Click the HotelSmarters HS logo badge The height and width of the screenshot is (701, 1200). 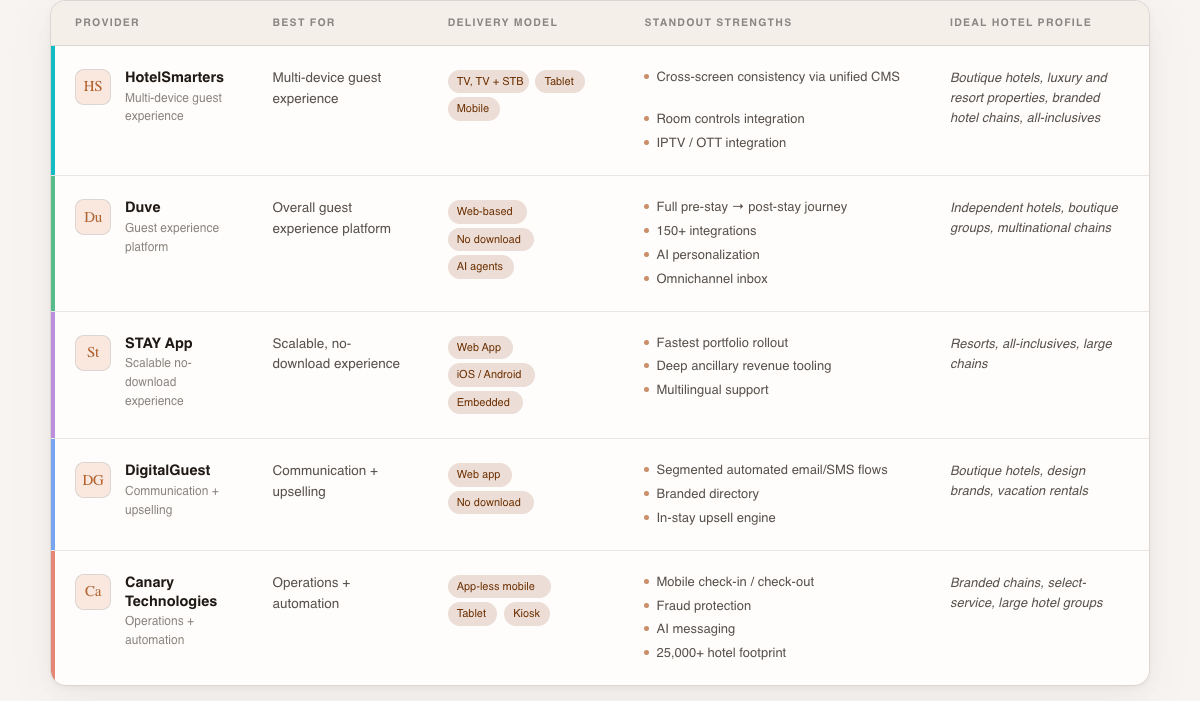[93, 87]
